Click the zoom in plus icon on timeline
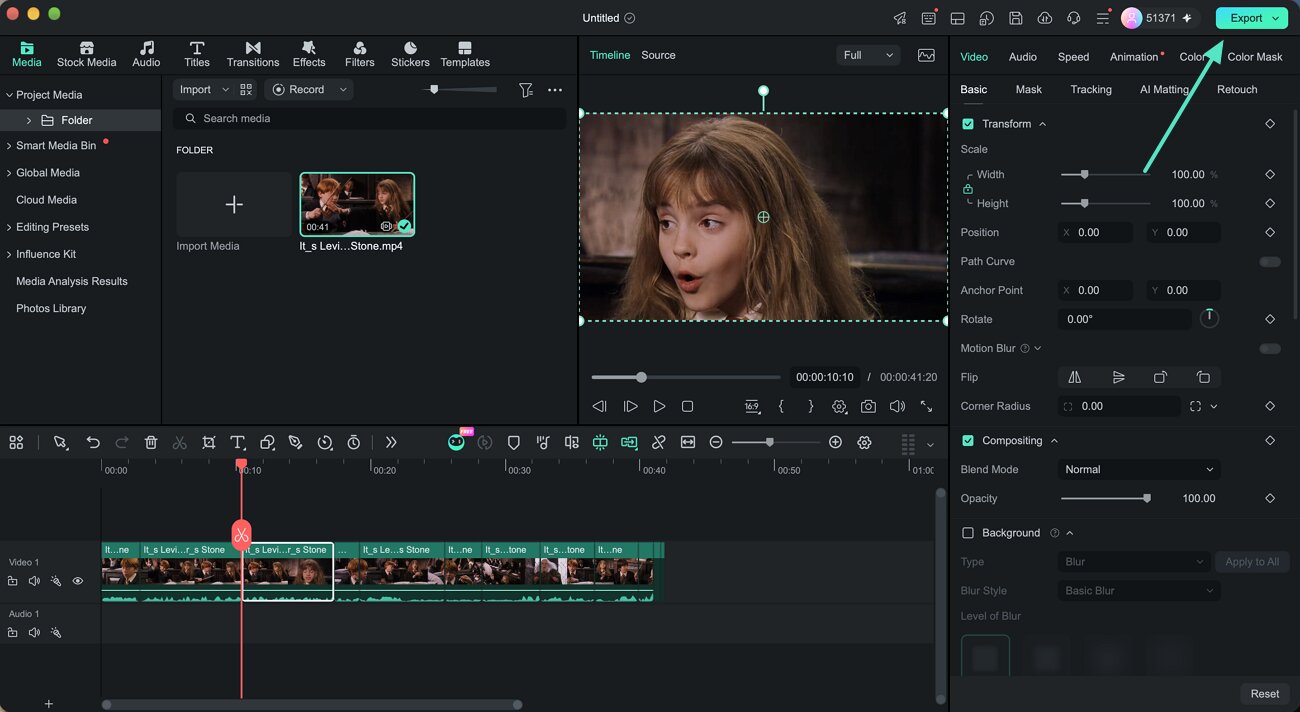1300x712 pixels. coord(835,442)
